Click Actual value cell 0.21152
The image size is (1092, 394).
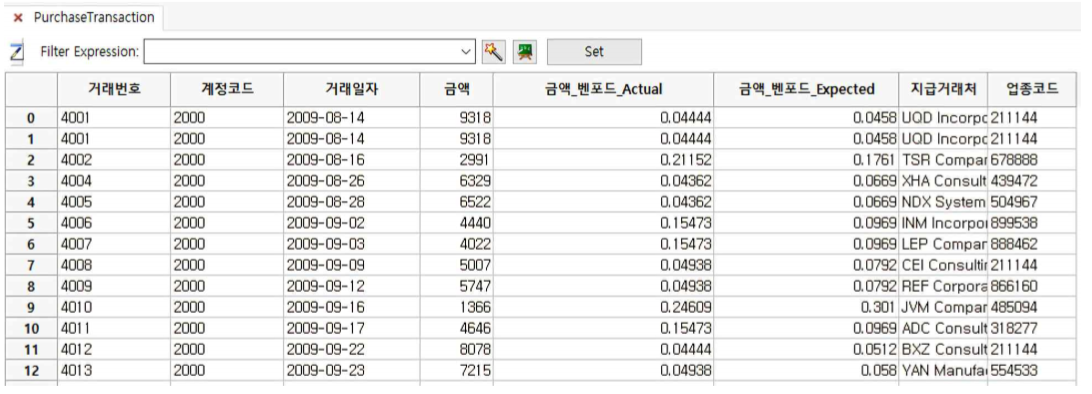click(x=603, y=160)
